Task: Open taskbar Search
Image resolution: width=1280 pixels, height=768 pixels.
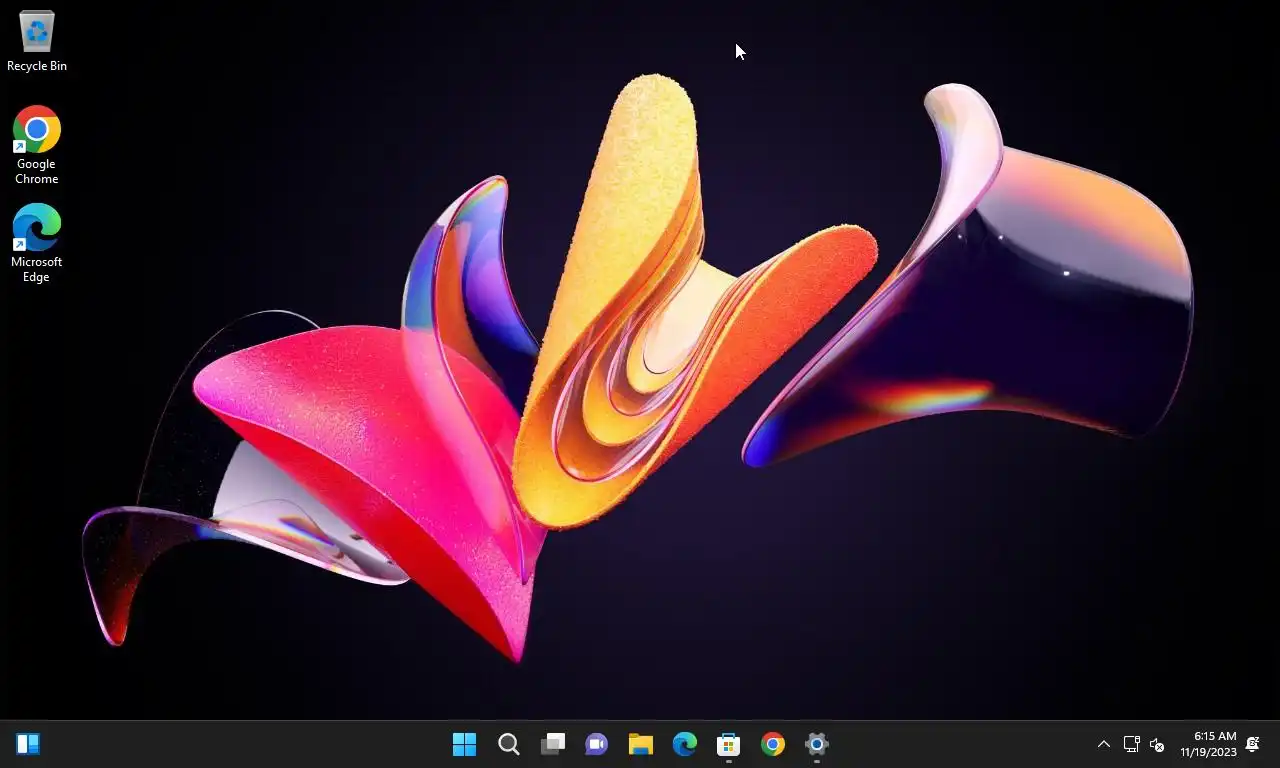Action: tap(509, 744)
